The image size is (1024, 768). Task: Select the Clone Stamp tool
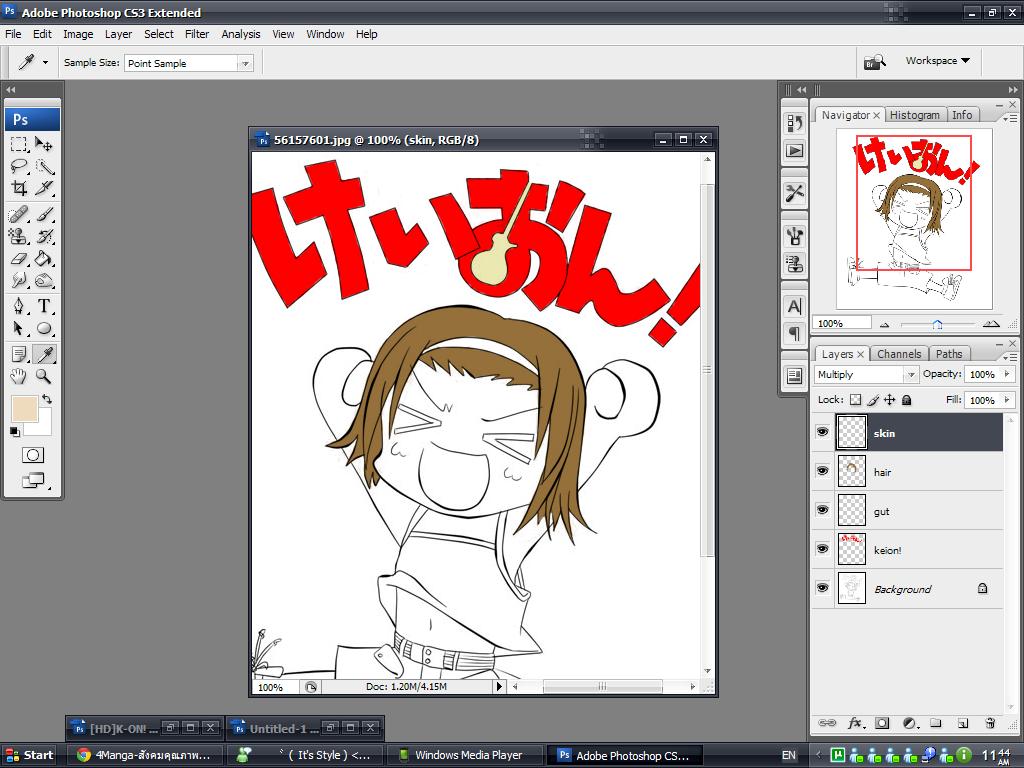19,236
